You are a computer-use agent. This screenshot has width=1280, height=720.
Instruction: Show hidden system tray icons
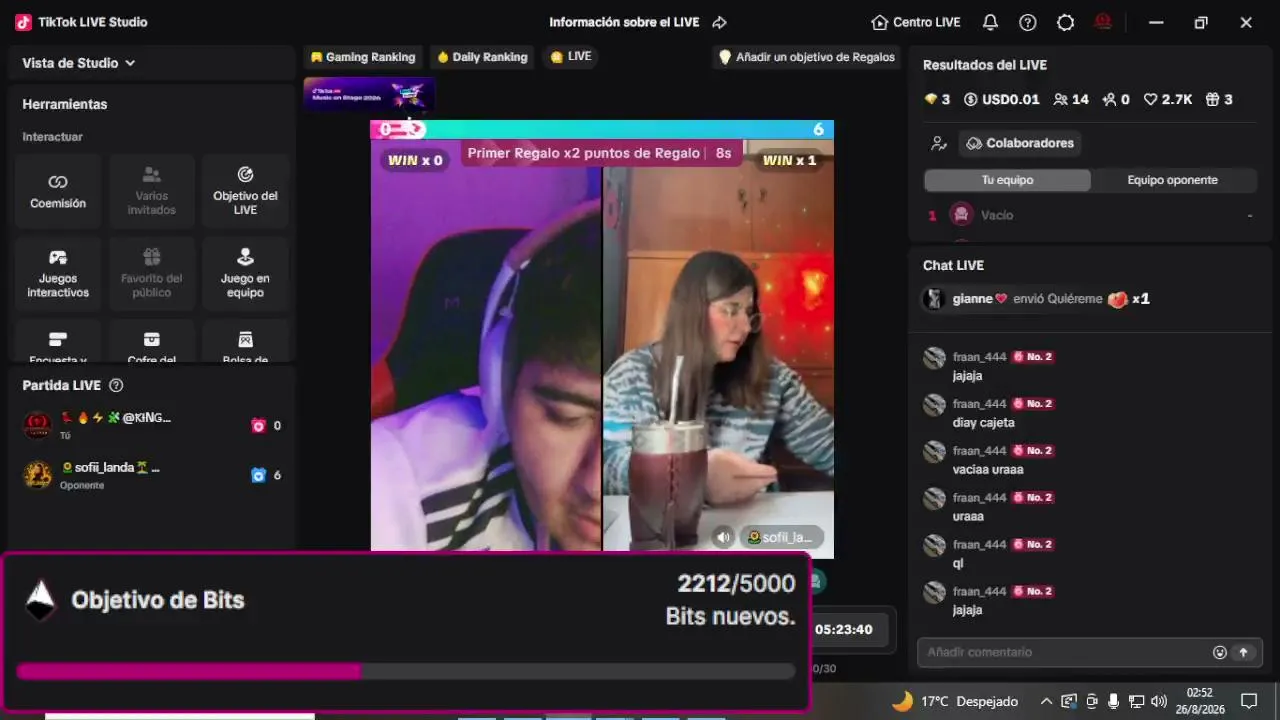(x=1046, y=701)
